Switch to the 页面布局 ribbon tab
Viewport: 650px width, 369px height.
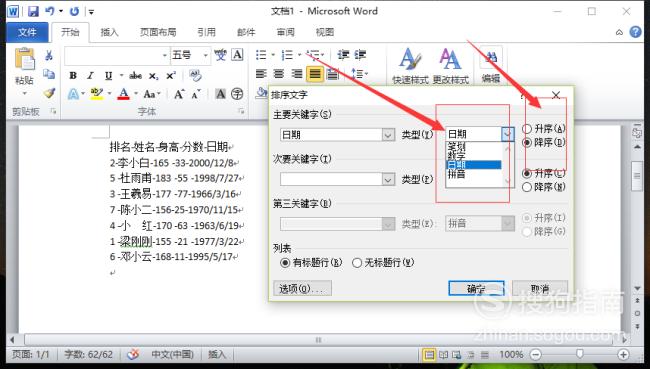pos(158,32)
